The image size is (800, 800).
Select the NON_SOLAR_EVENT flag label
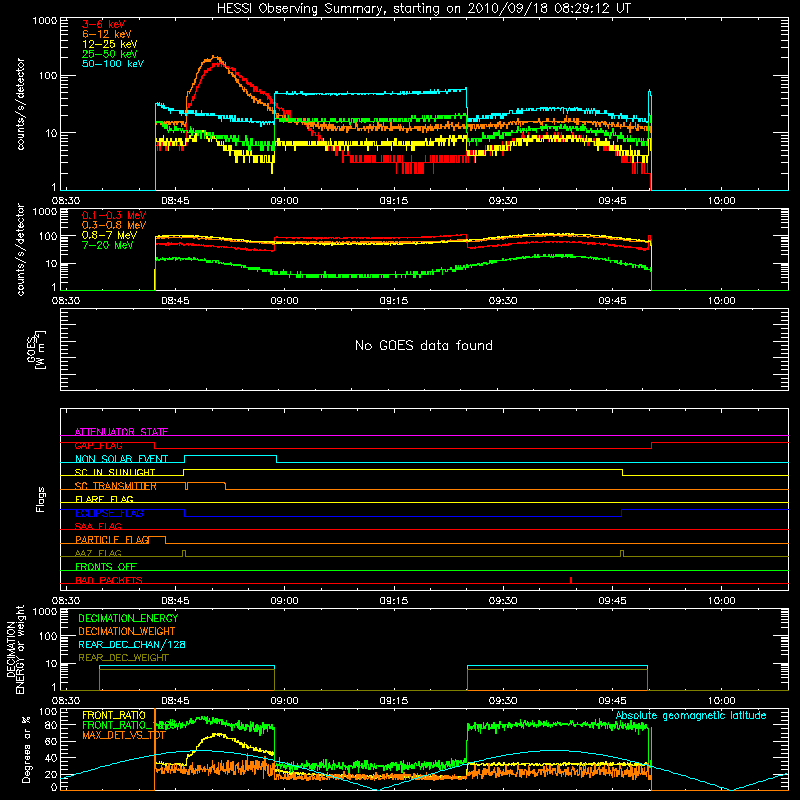point(121,459)
